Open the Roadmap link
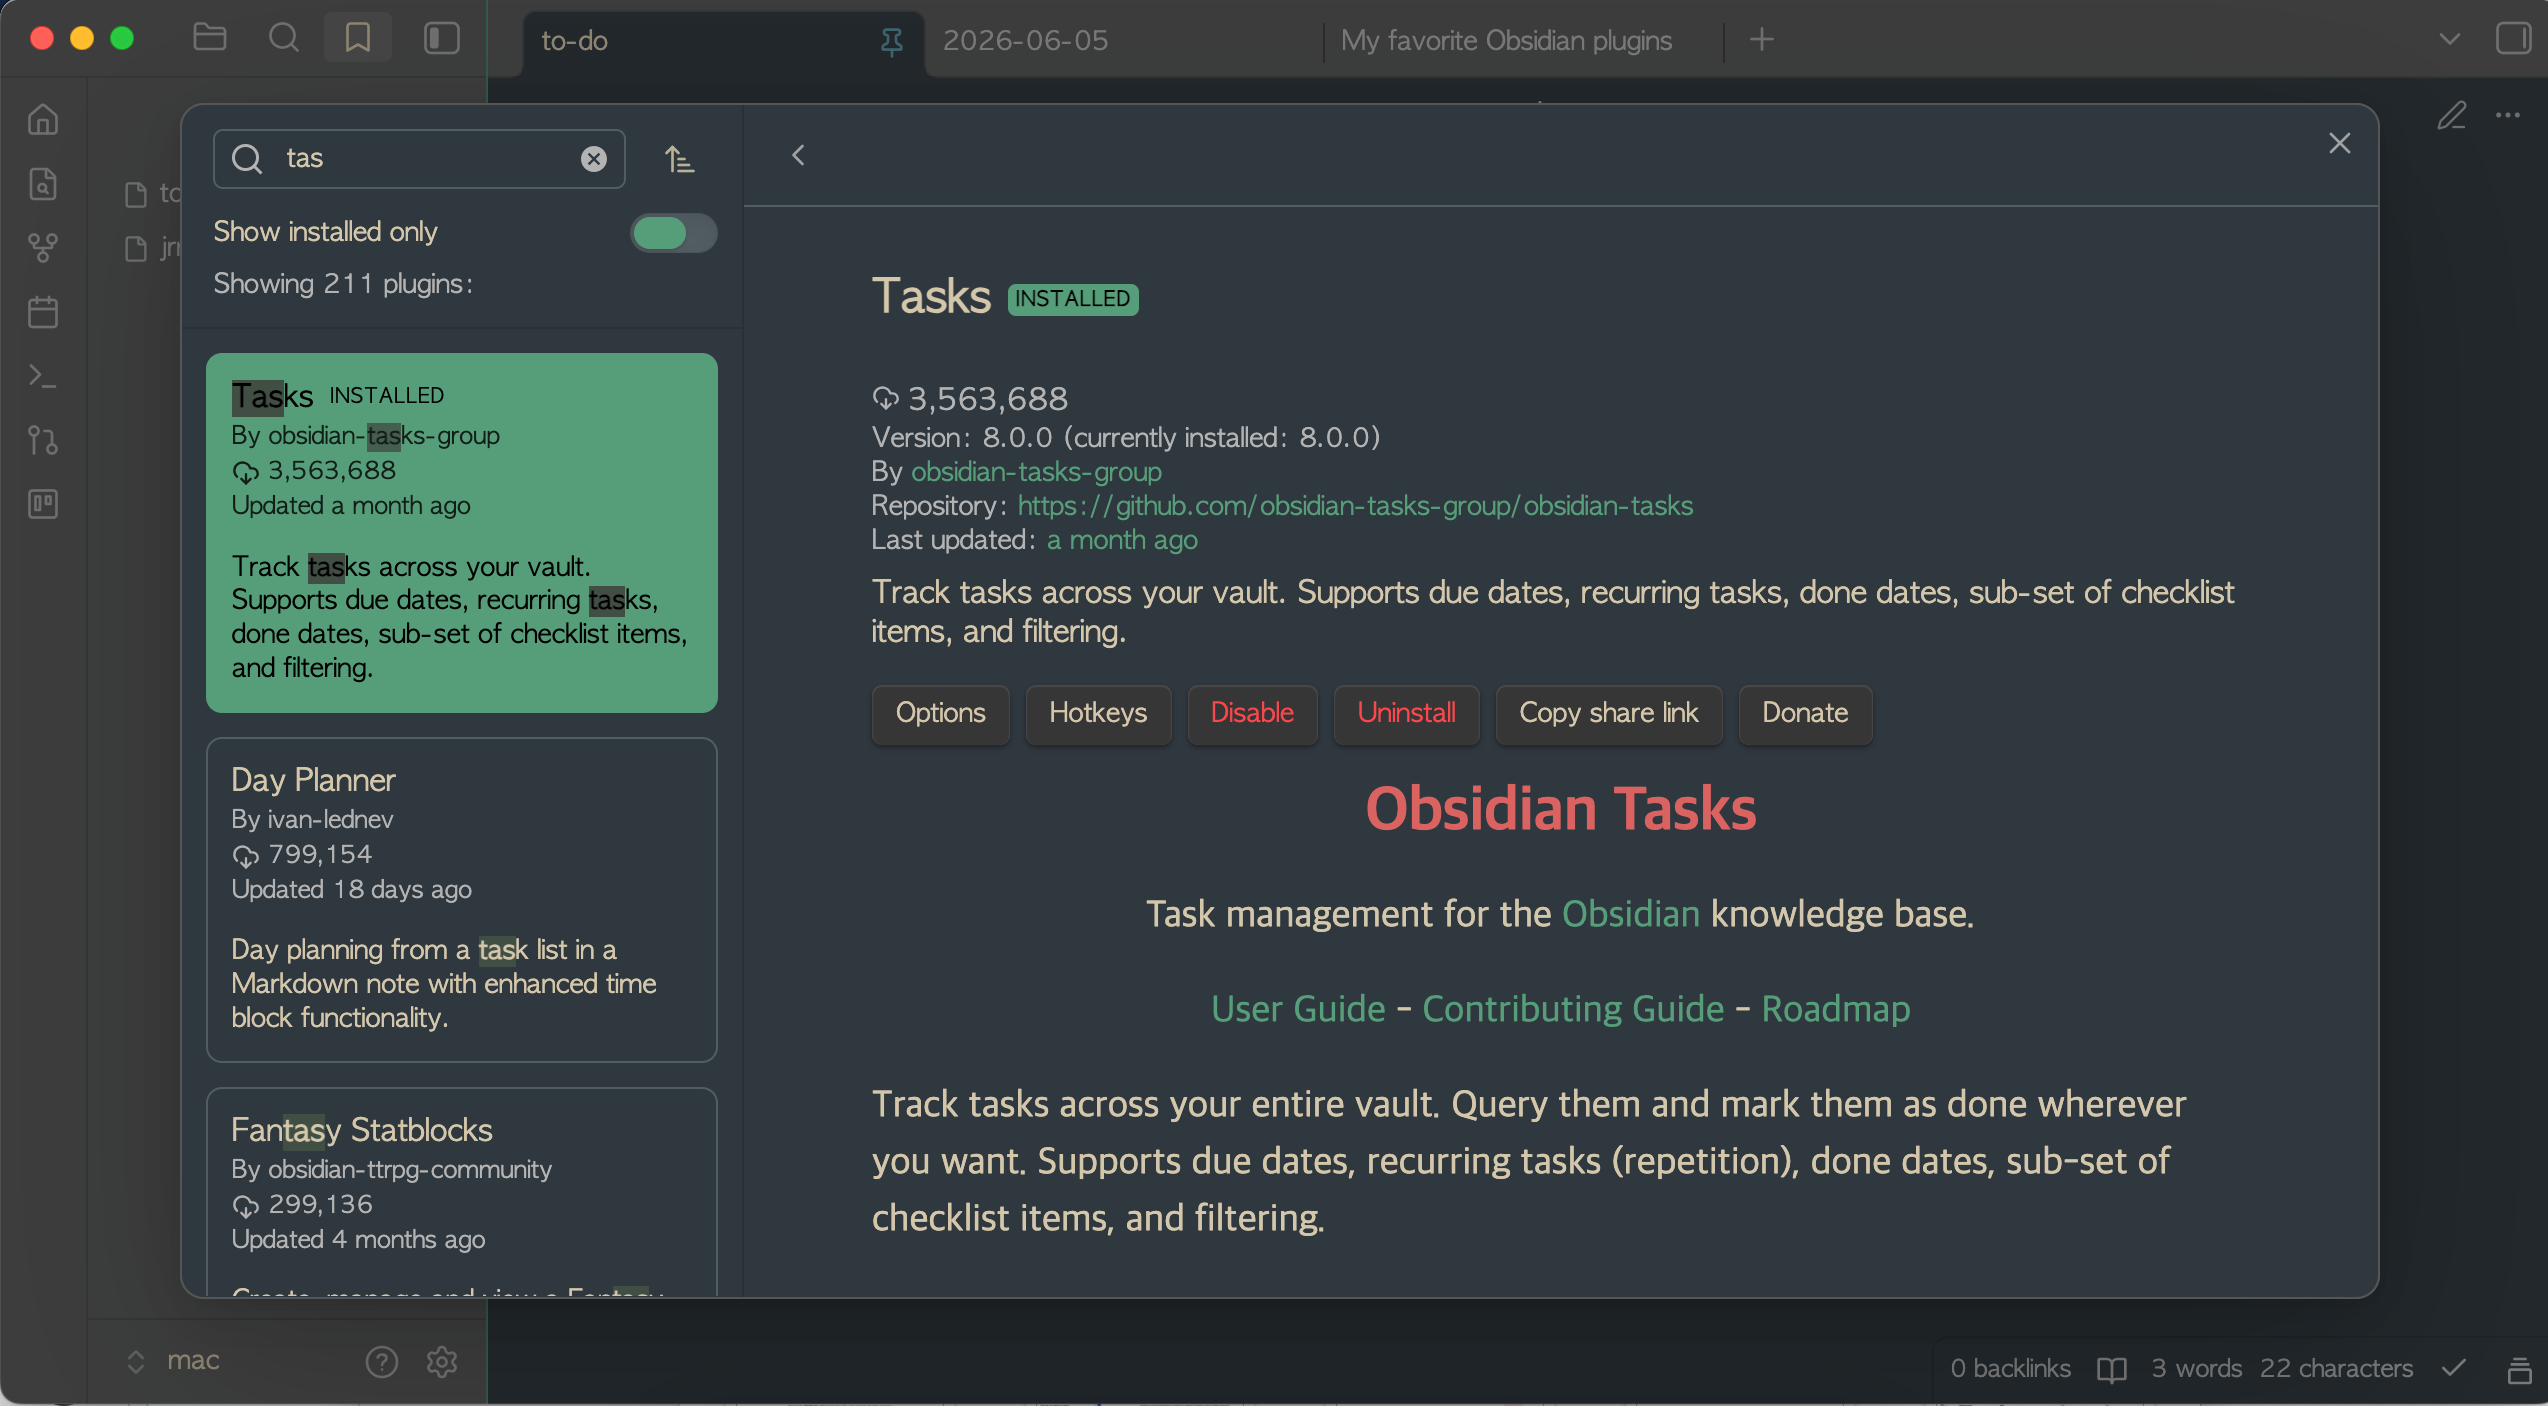 [1835, 1009]
